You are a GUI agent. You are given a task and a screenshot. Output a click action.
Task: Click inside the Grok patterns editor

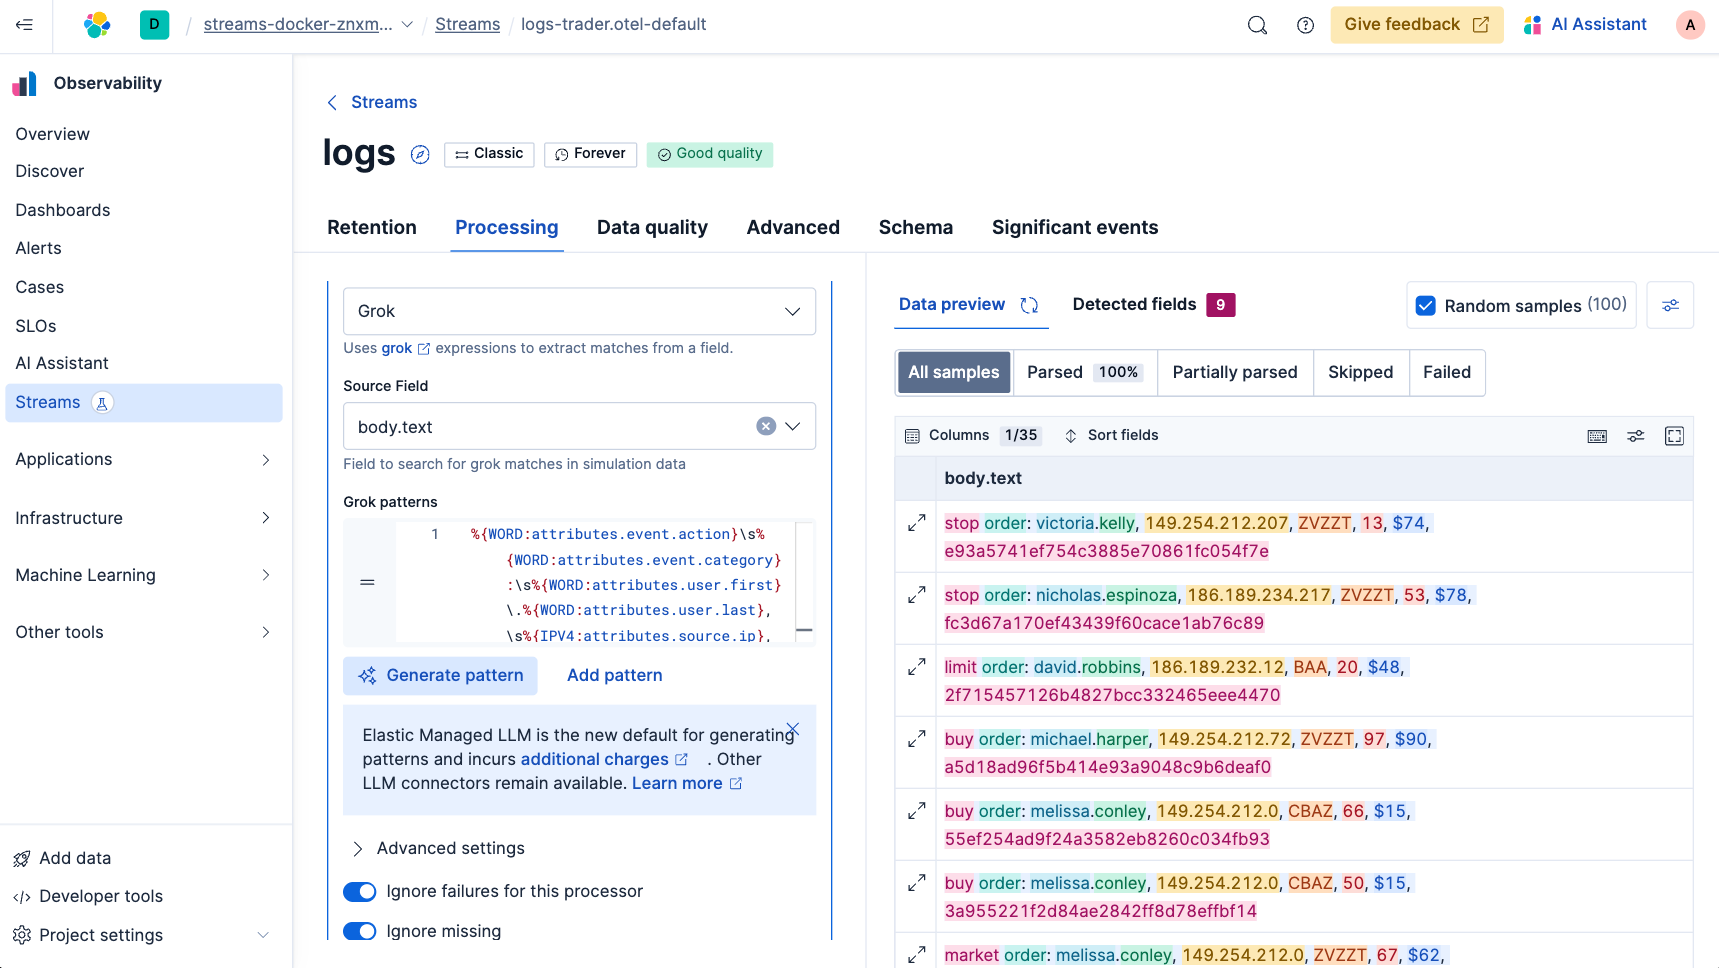[x=620, y=585]
